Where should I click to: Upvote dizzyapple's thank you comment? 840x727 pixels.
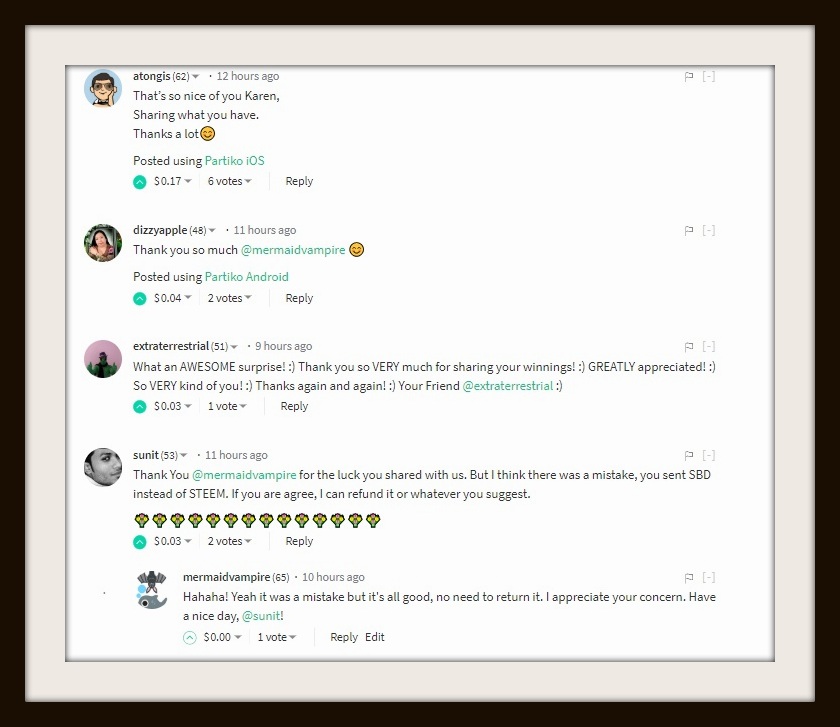tap(139, 298)
